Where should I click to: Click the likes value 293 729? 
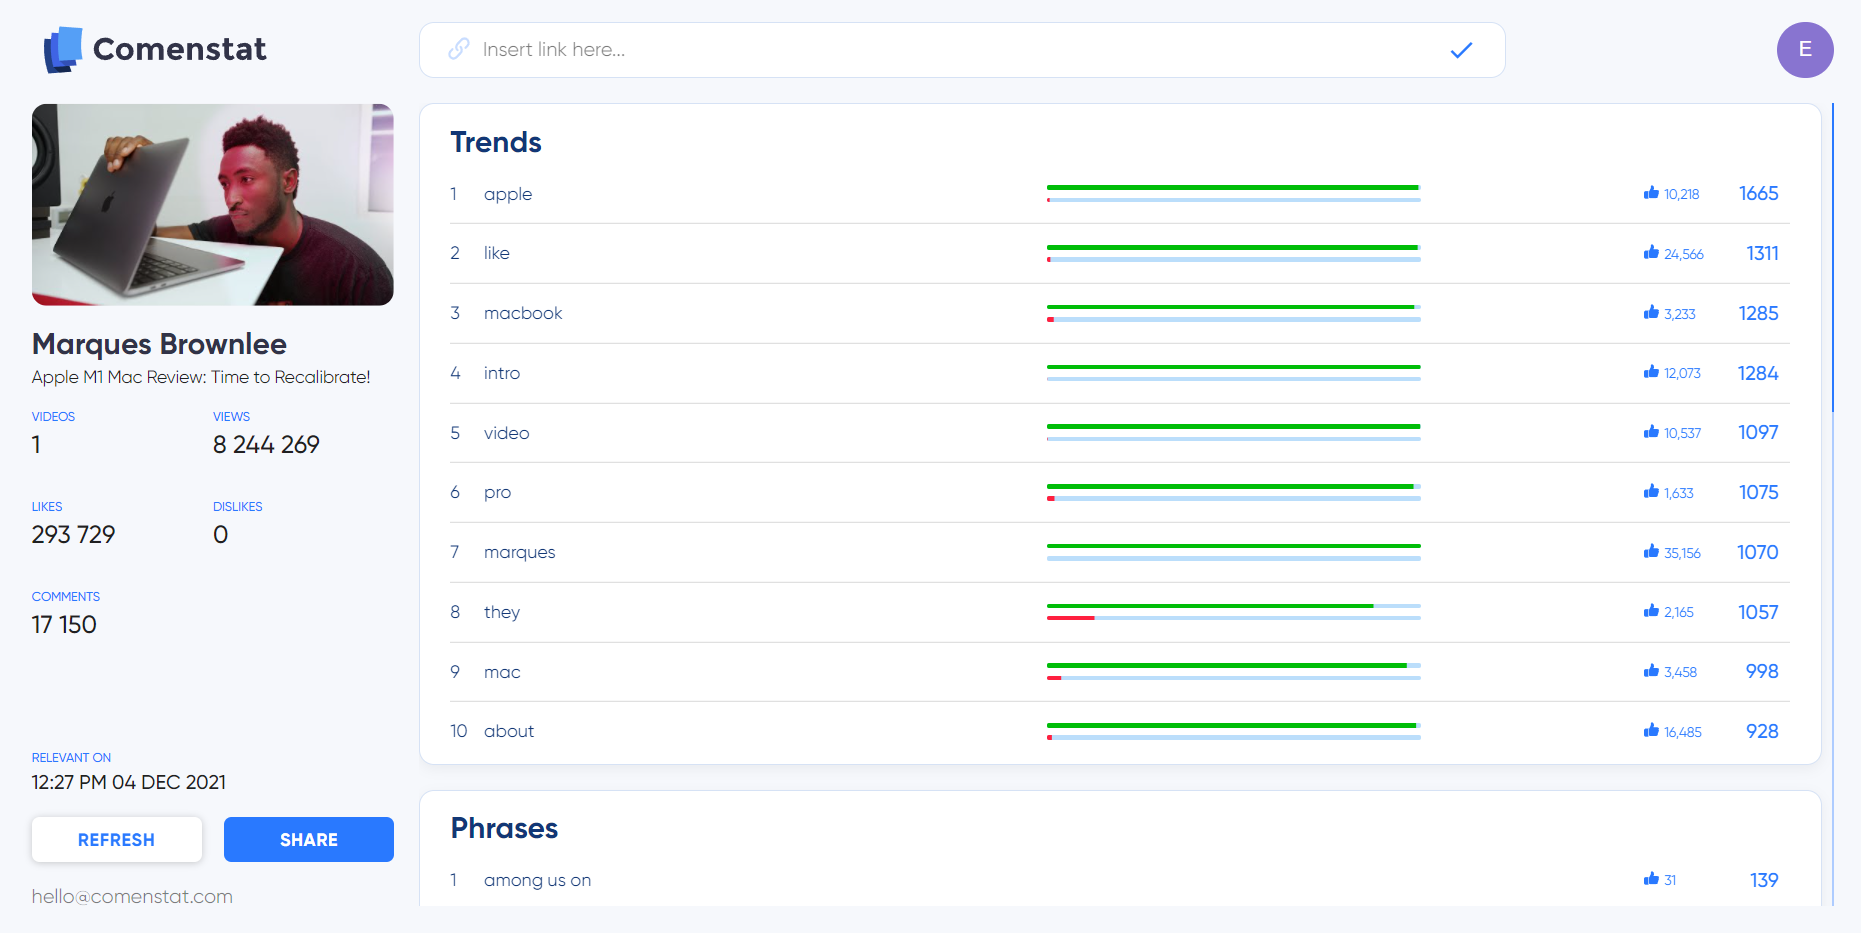(x=74, y=535)
